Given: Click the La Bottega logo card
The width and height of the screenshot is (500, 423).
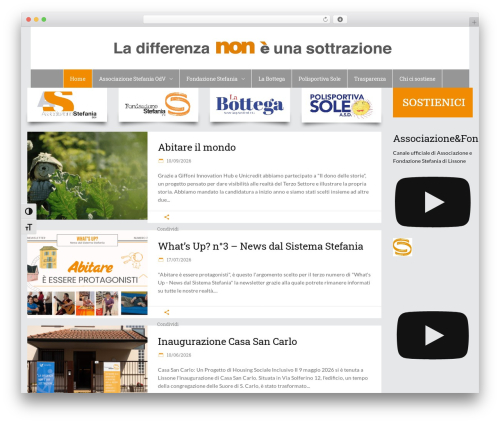Looking at the screenshot, I should click(250, 105).
